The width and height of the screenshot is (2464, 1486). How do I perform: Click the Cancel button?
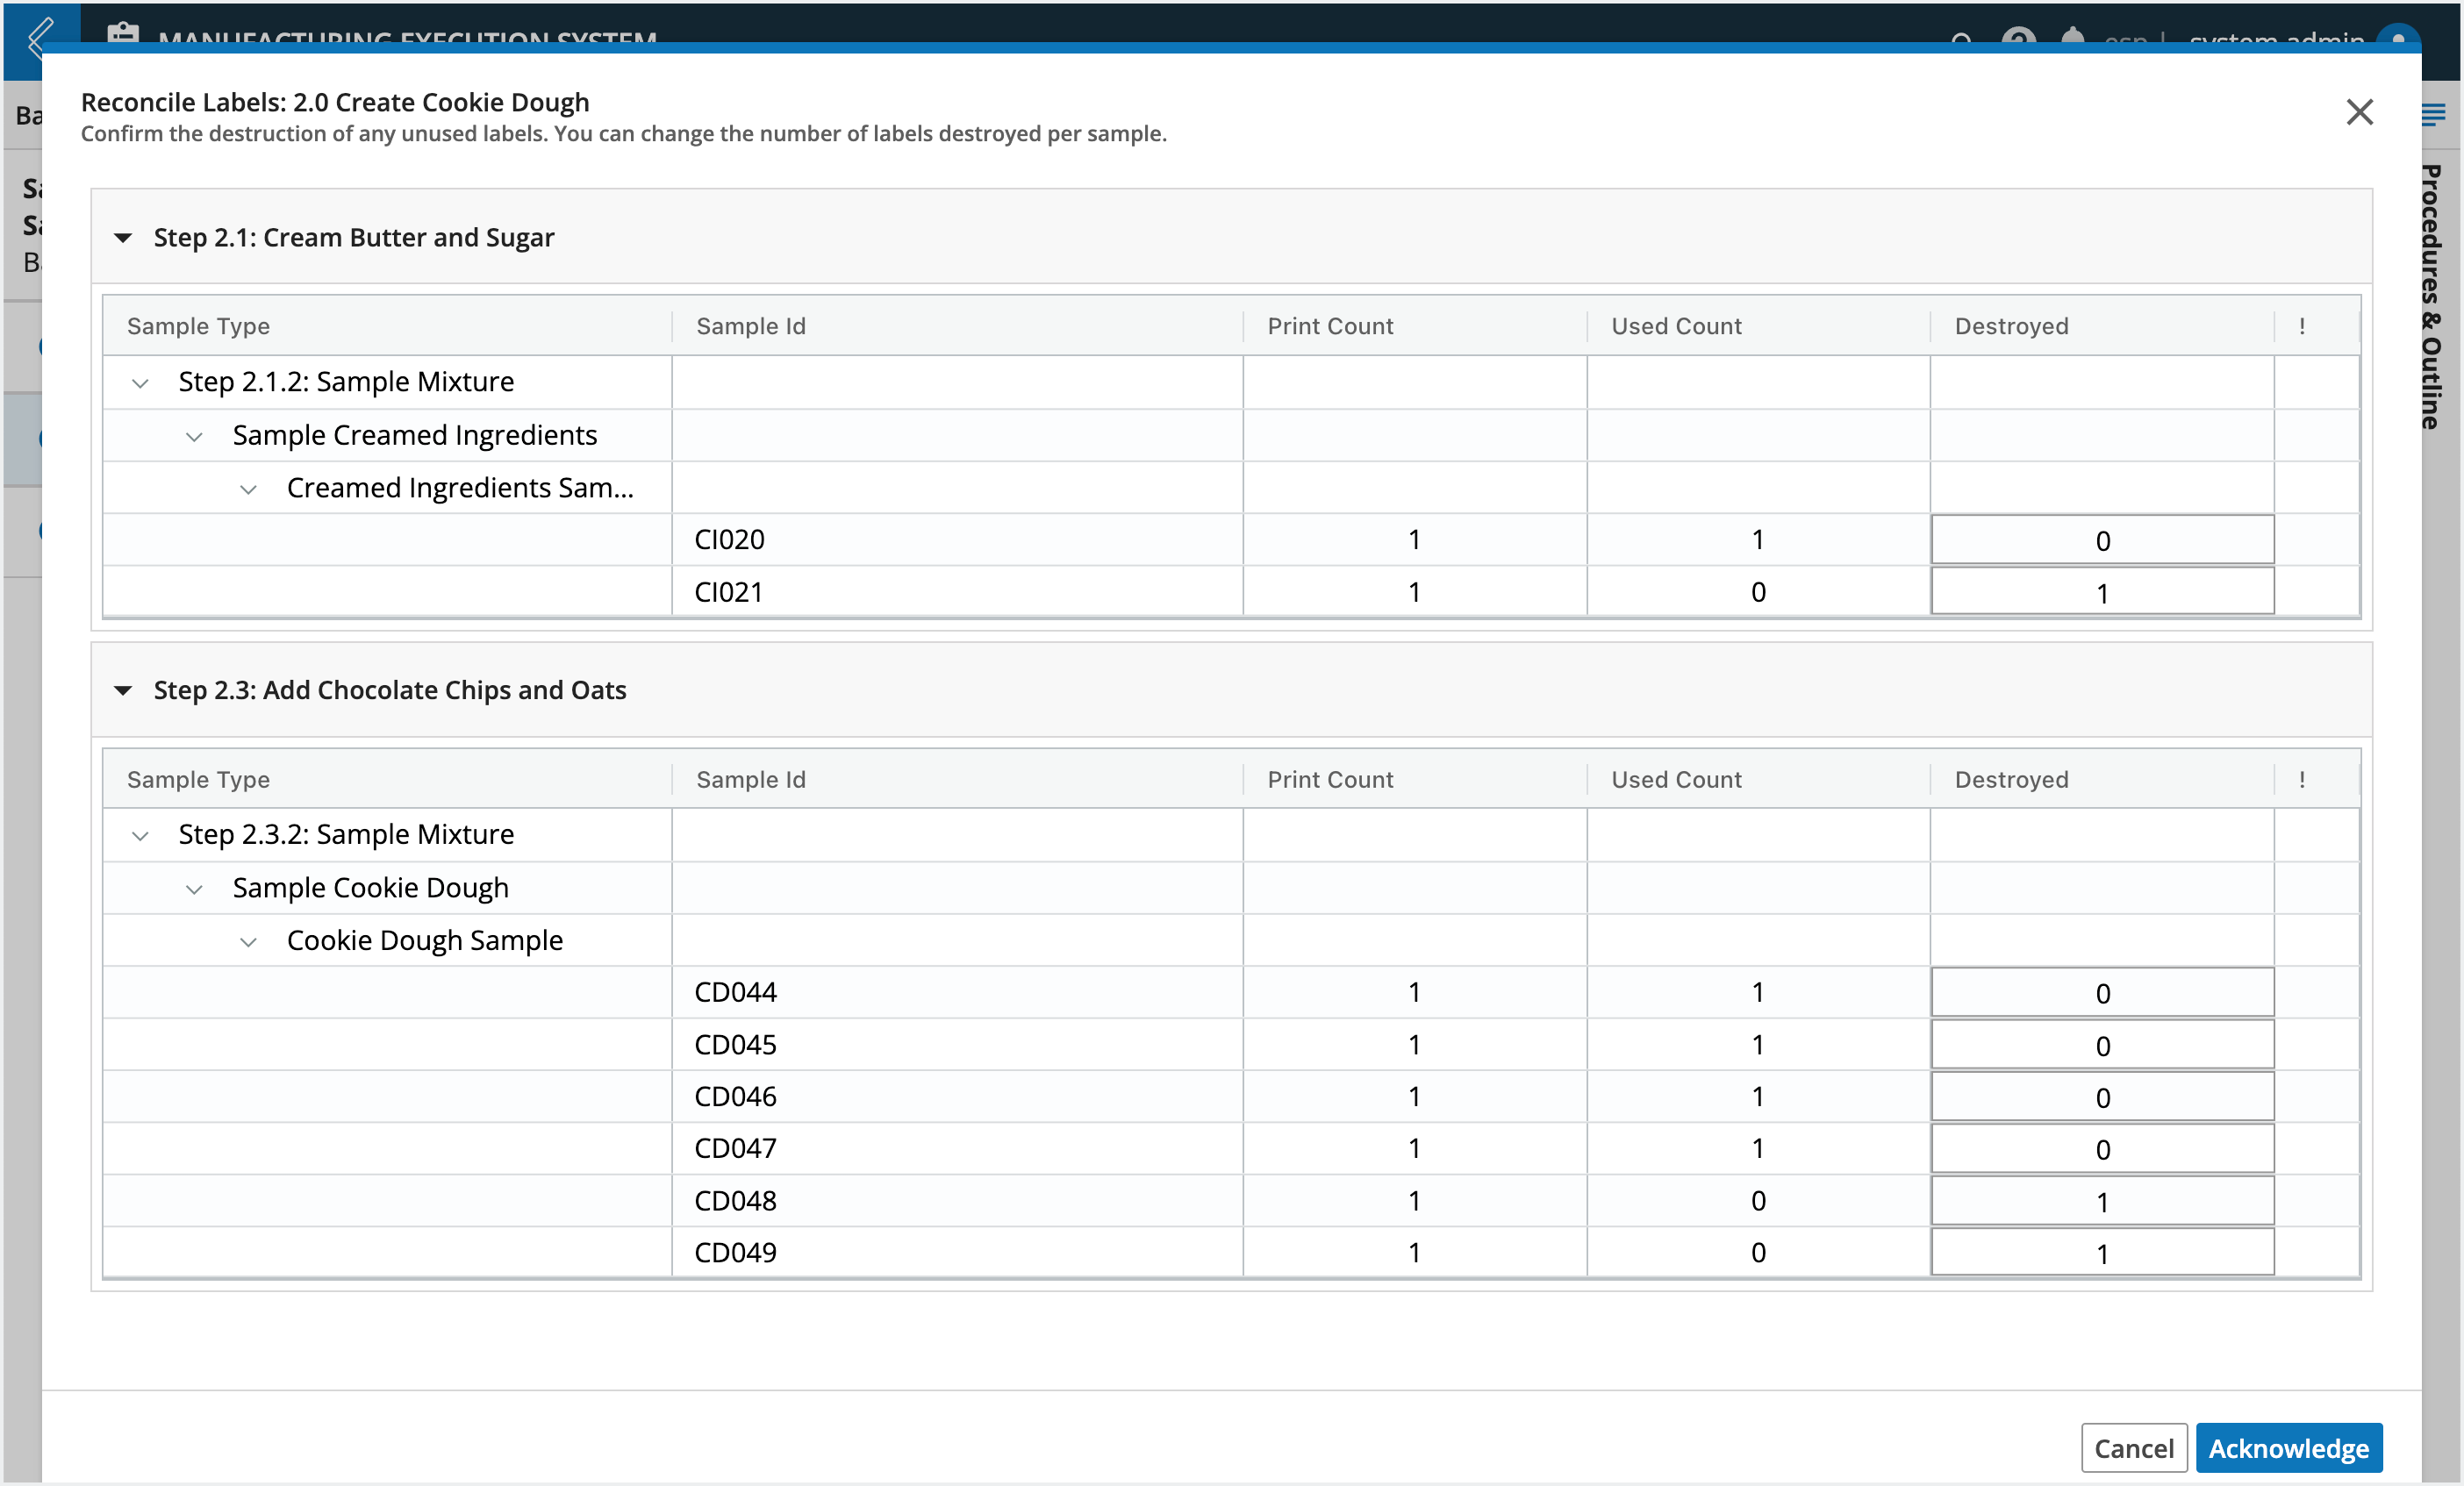(x=2133, y=1447)
